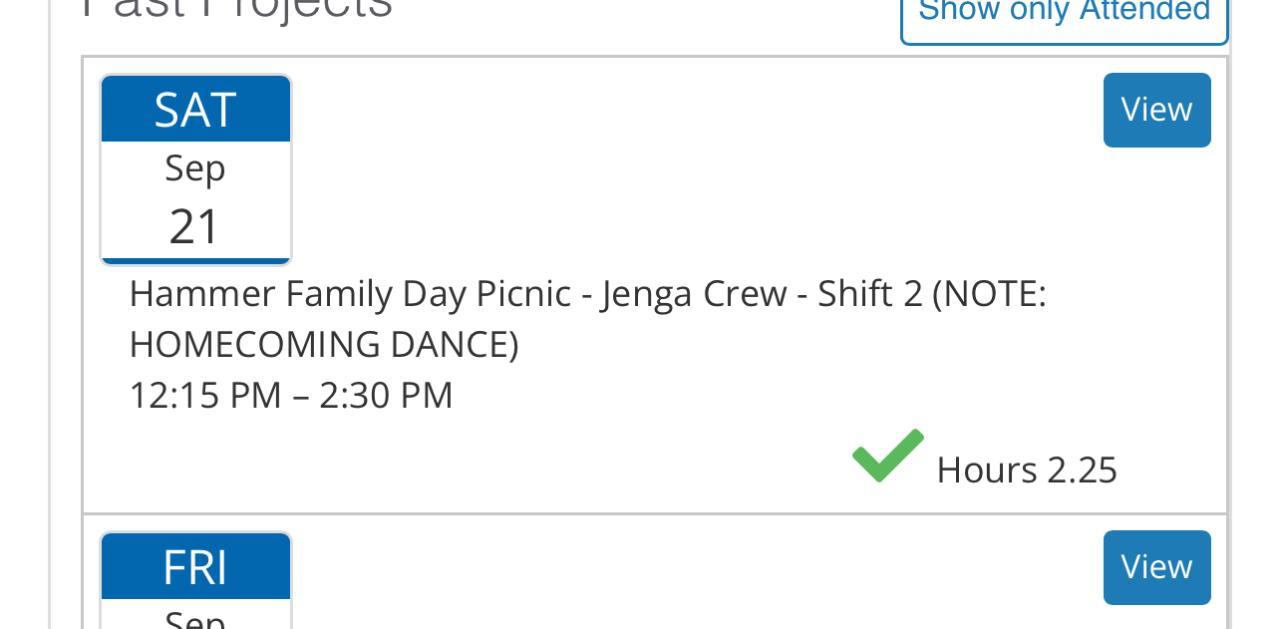Click the Past Projects heading
Image resolution: width=1280 pixels, height=629 pixels.
point(236,8)
